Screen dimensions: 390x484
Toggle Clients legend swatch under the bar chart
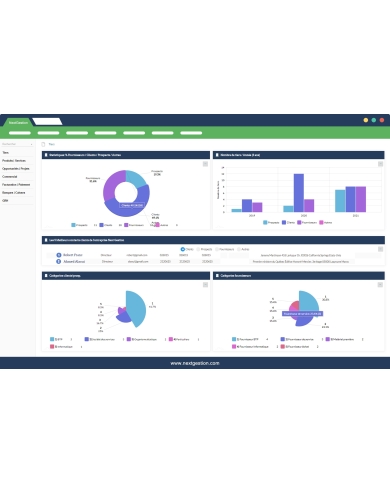point(284,222)
